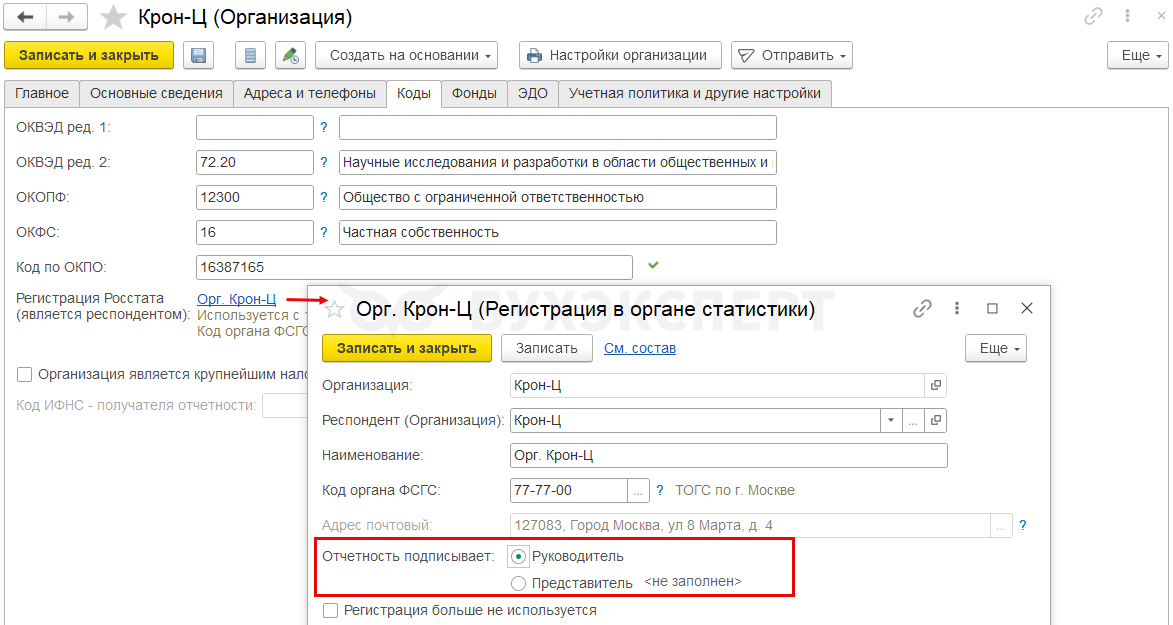Open См. состав link
1173x625 pixels.
coord(640,348)
